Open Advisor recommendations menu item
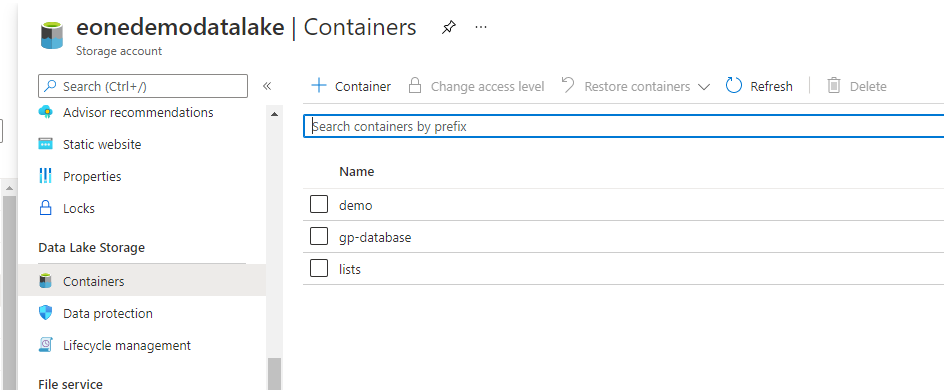The width and height of the screenshot is (944, 390). (138, 113)
